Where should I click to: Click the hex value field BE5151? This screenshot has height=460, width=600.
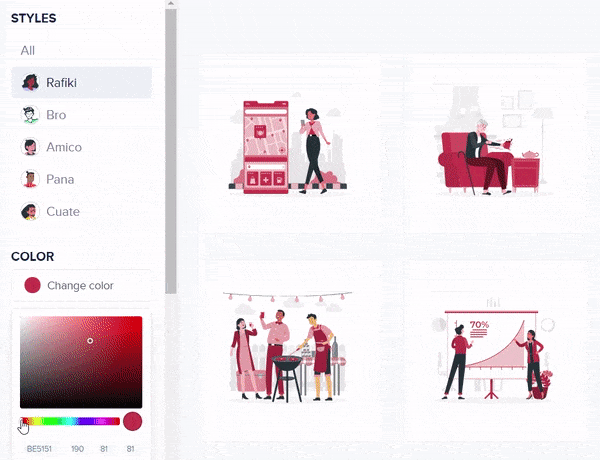pyautogui.click(x=39, y=449)
